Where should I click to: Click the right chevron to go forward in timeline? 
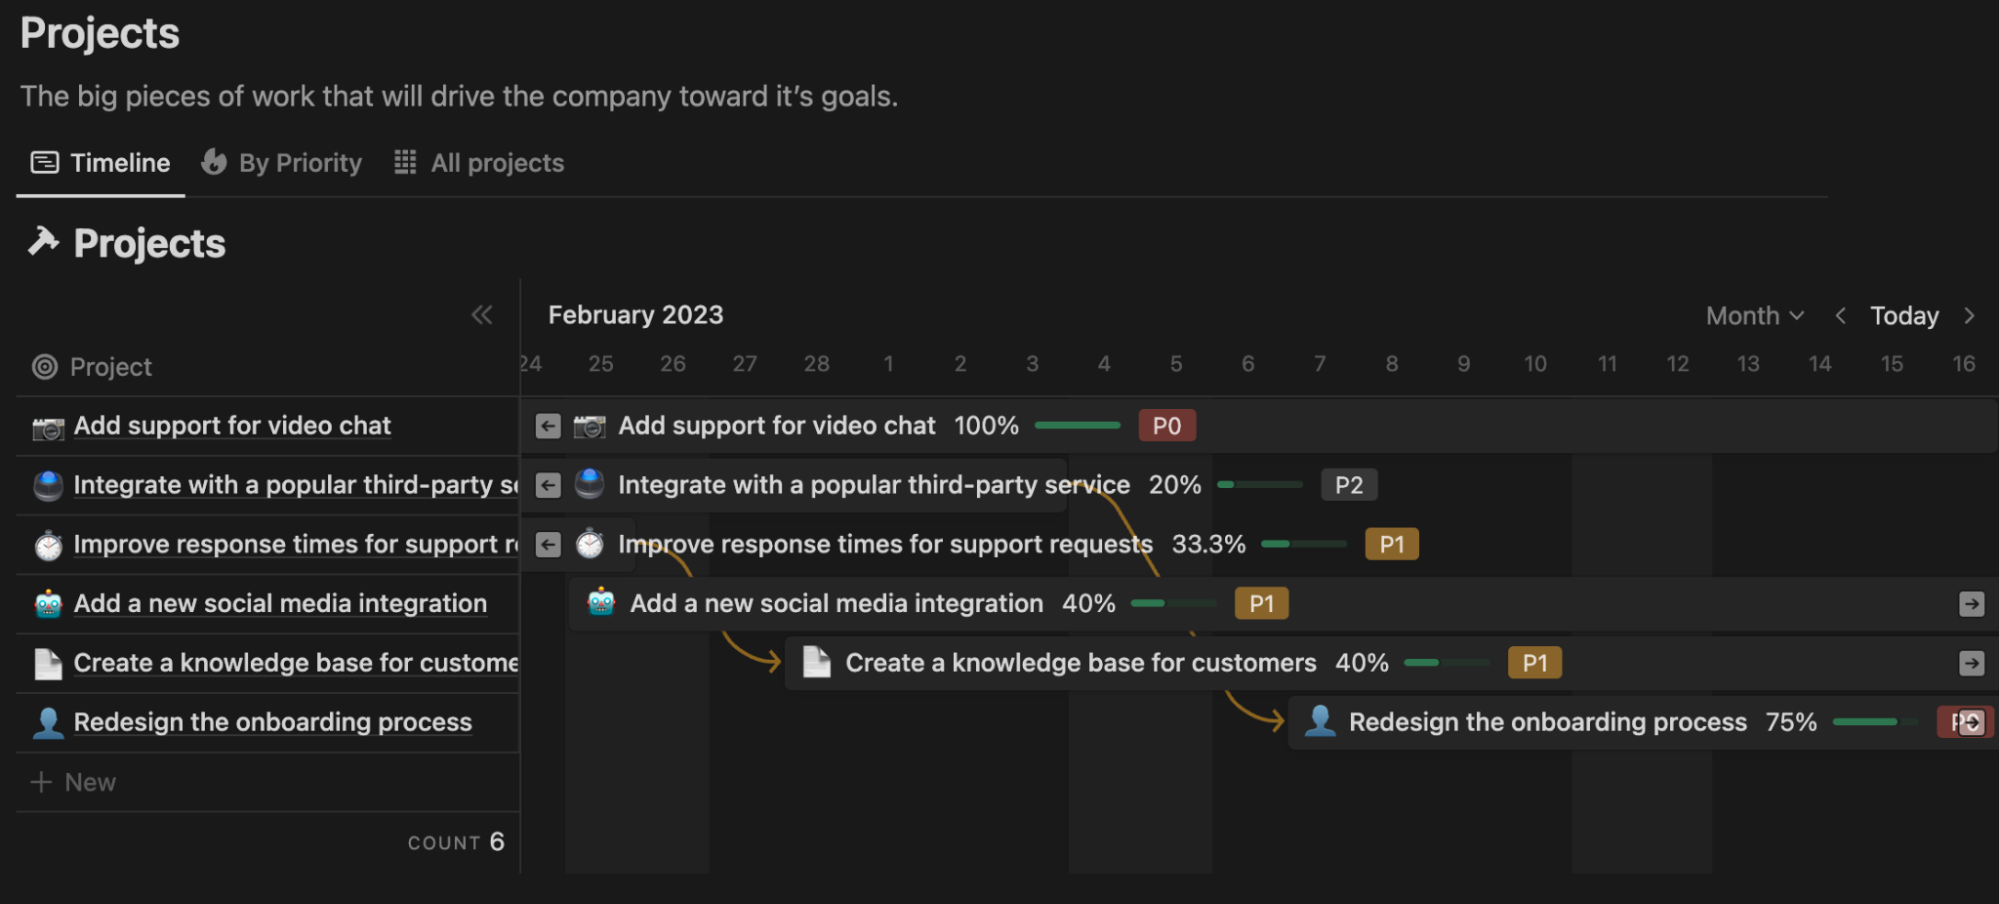click(1971, 315)
